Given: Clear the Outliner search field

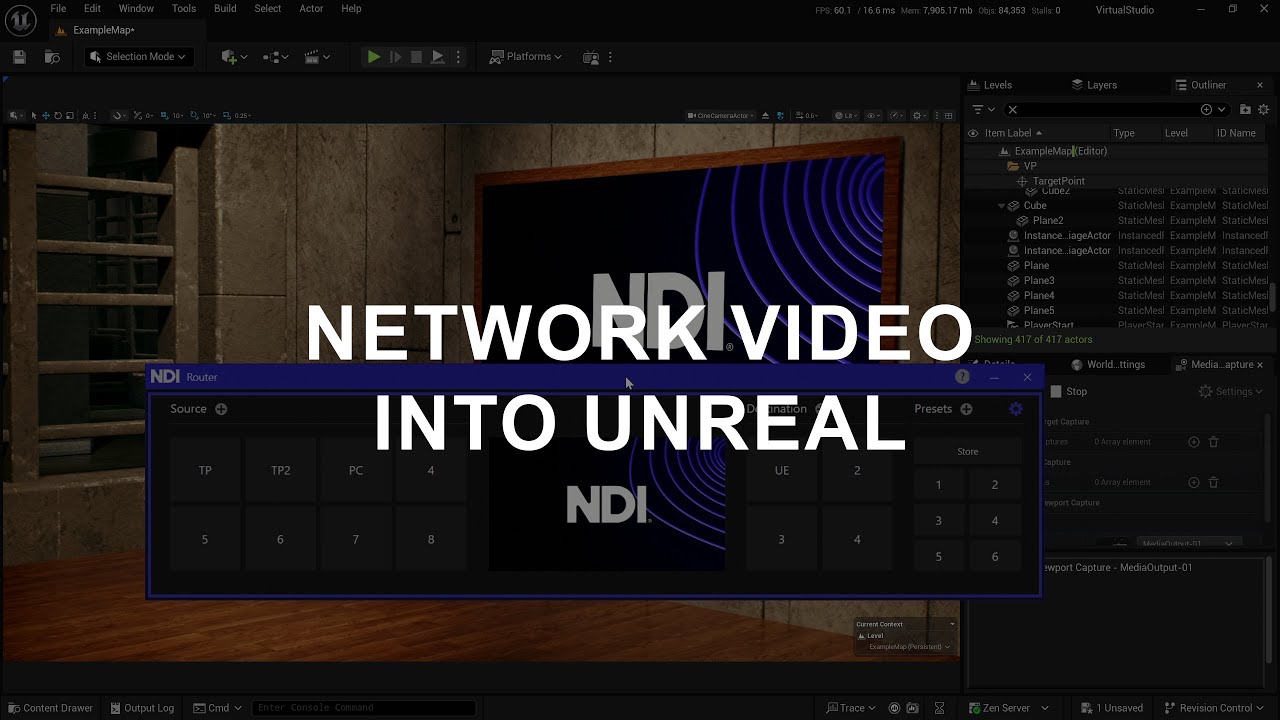Looking at the screenshot, I should (x=1012, y=109).
